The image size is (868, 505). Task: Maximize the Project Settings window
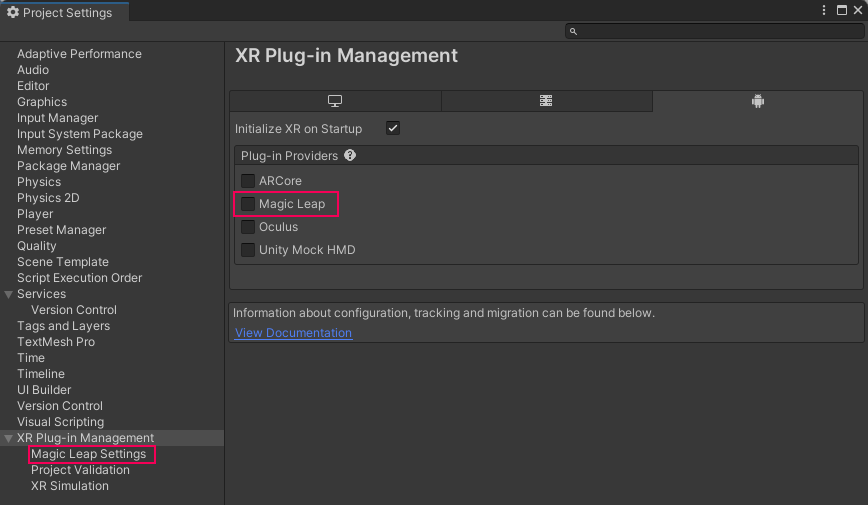pos(842,10)
